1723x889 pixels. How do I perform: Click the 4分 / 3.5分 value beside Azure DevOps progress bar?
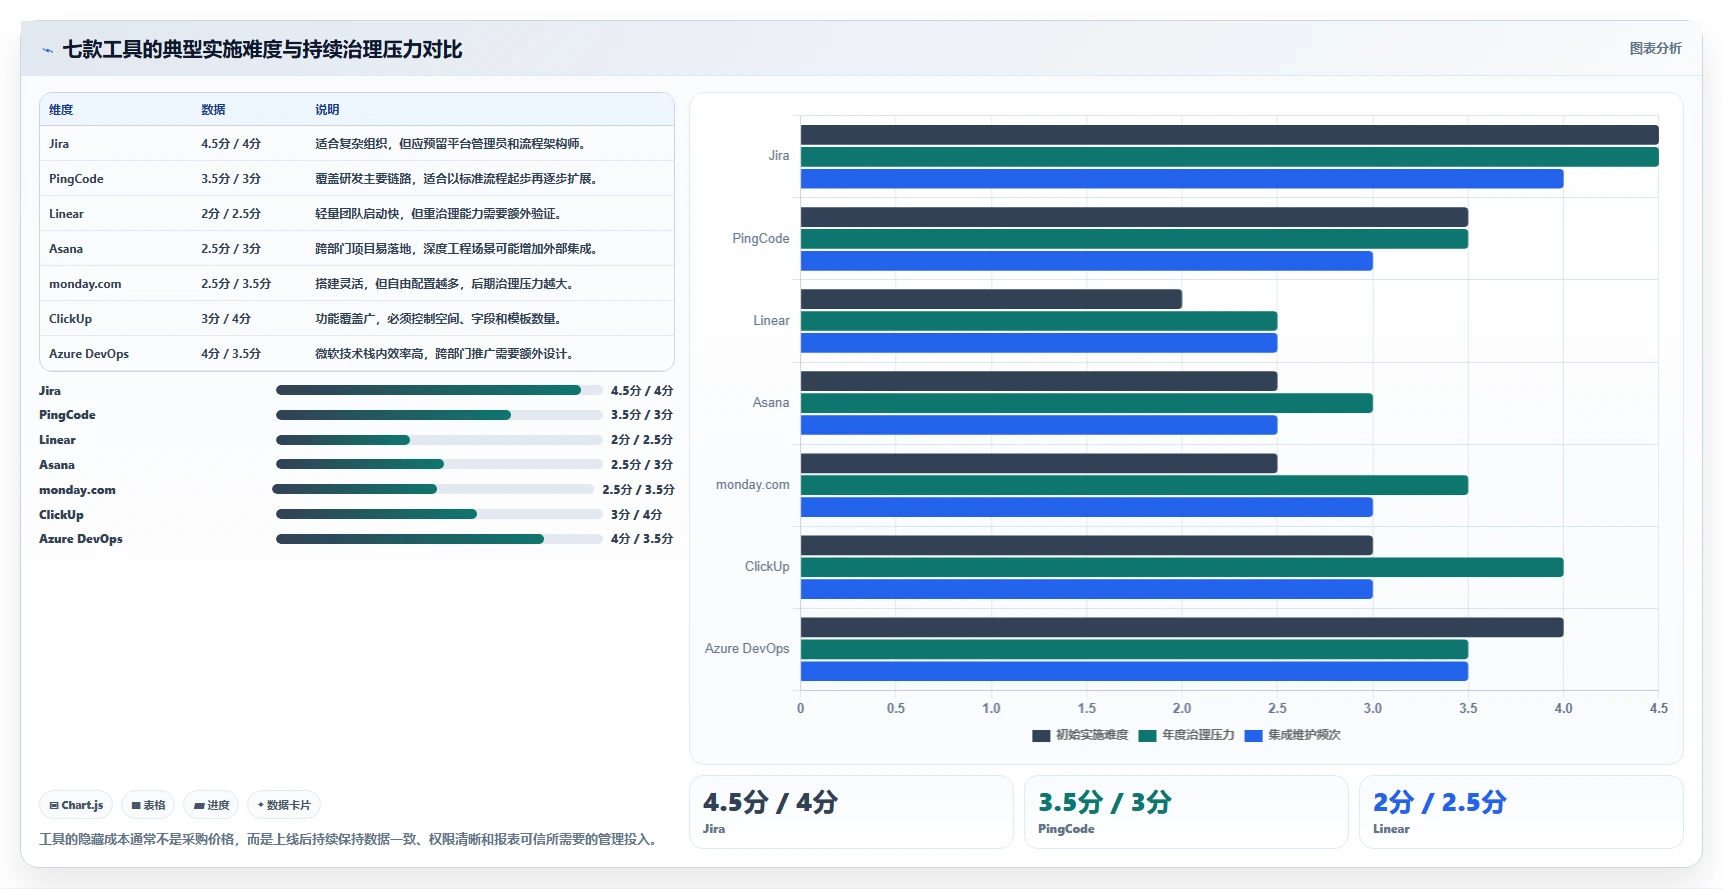click(x=642, y=539)
